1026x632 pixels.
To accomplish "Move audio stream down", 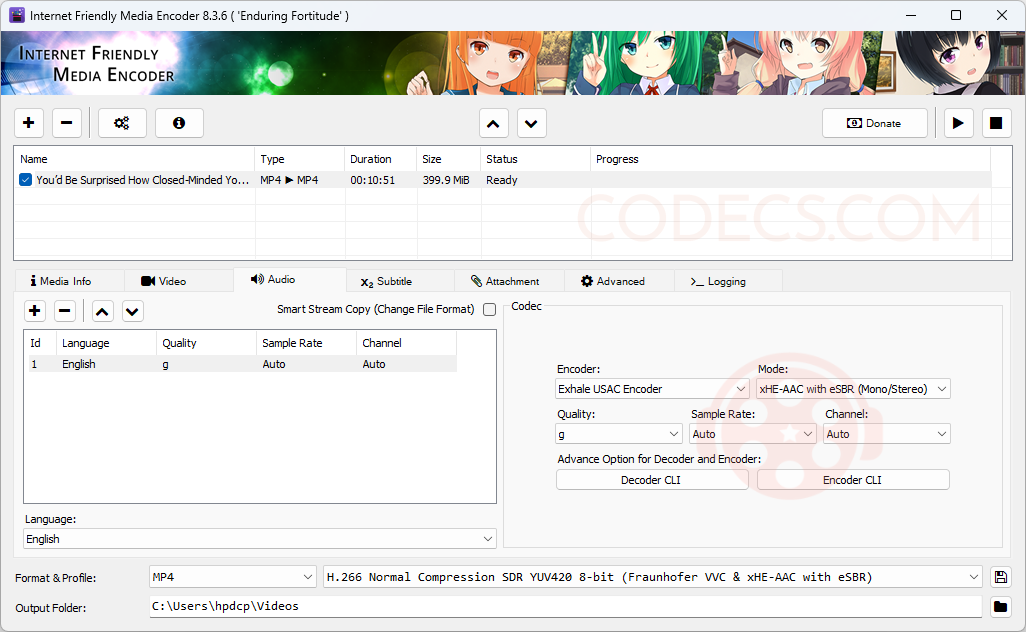I will point(132,311).
